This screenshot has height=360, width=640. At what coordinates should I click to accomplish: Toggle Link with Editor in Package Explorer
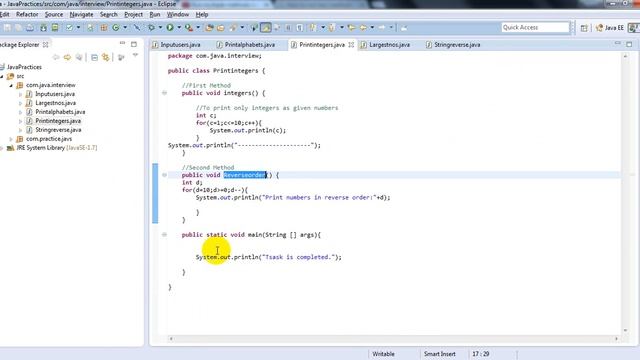pyautogui.click(x=106, y=58)
